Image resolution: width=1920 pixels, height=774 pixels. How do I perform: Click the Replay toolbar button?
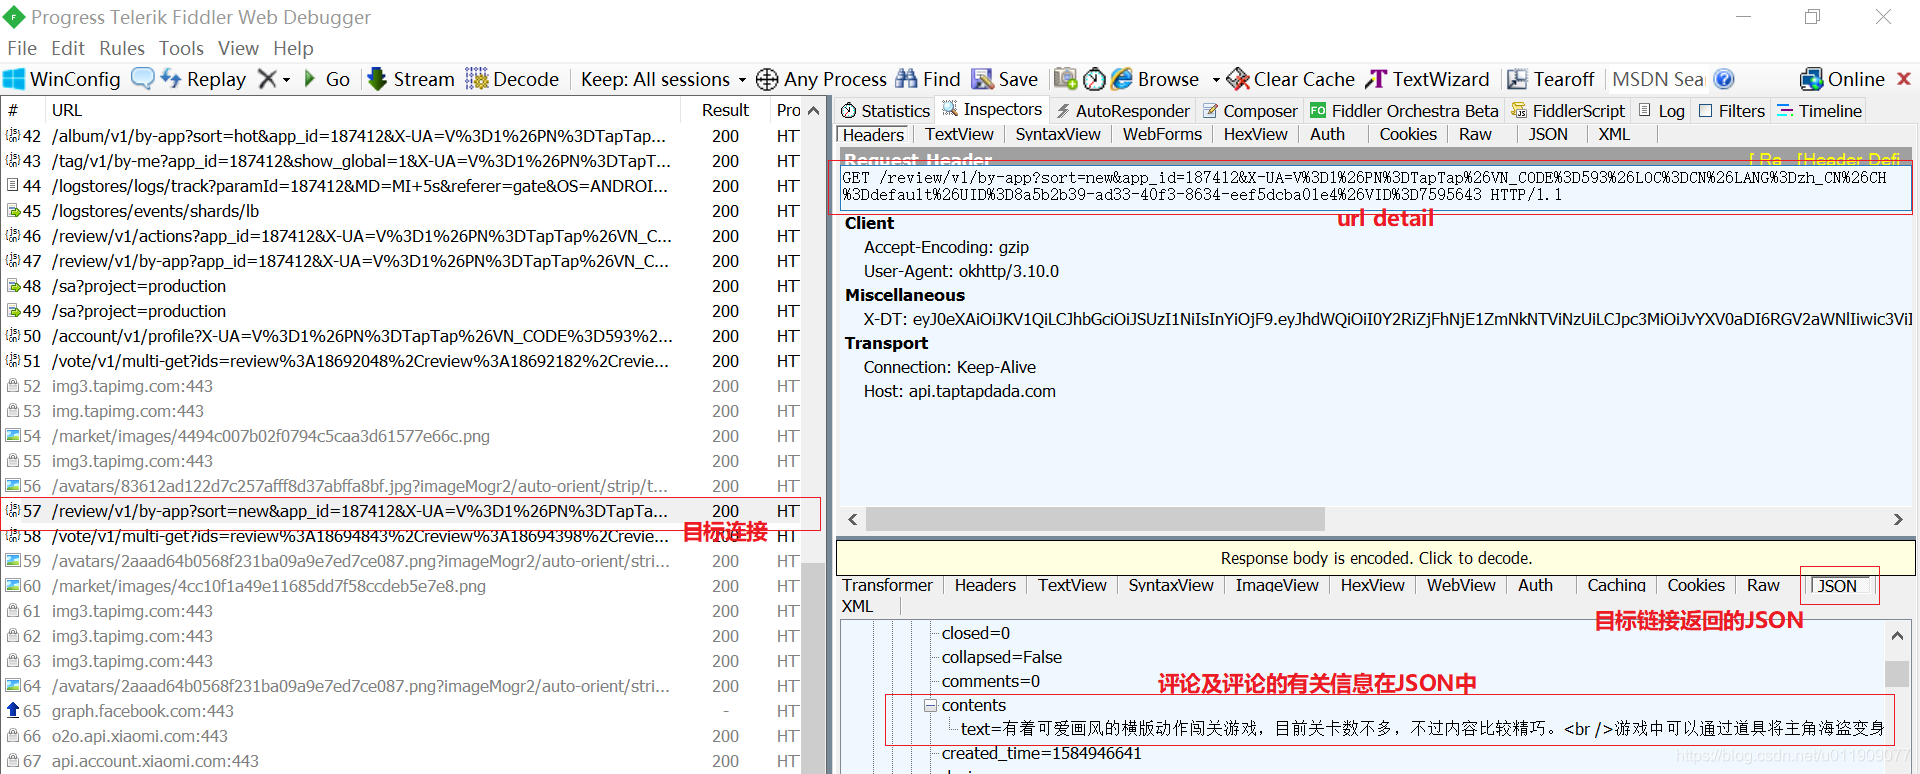[x=204, y=79]
